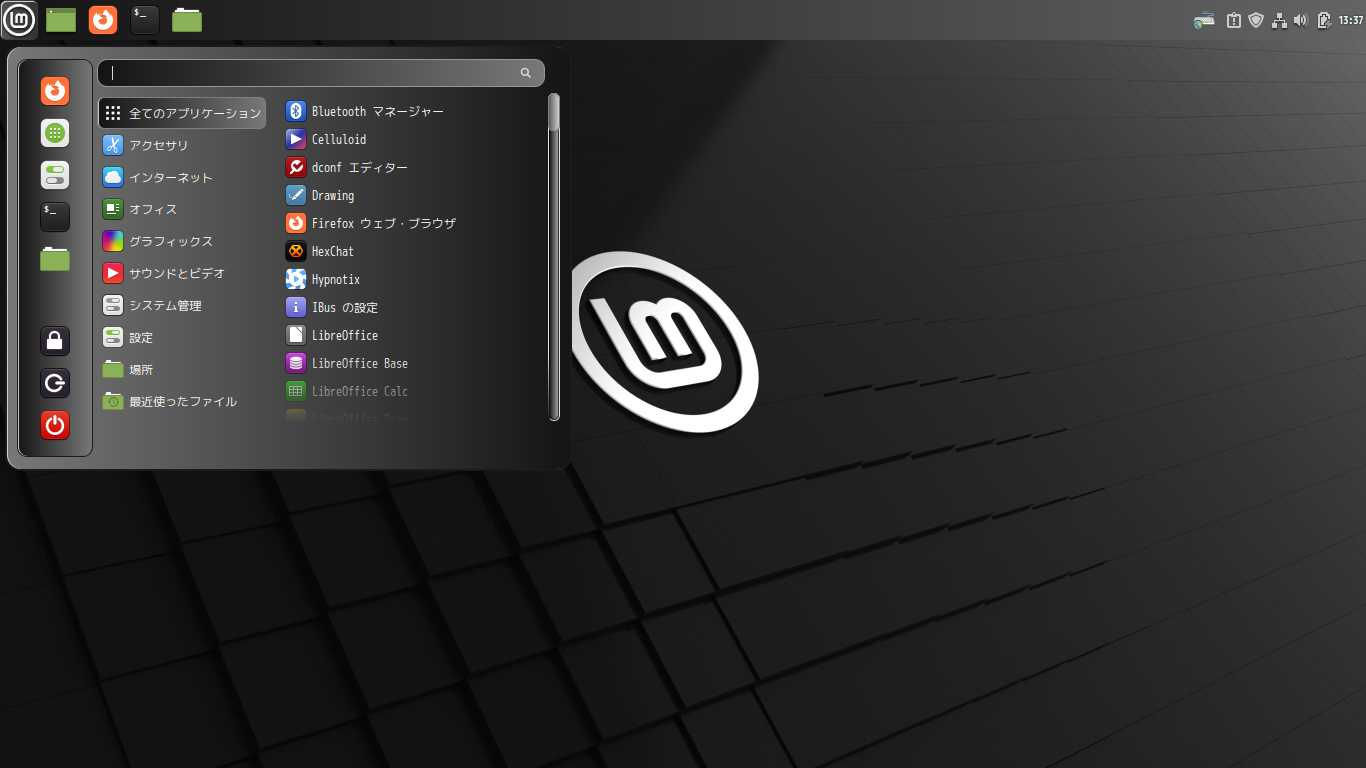1366x768 pixels.
Task: Open Software Manager in favorites sidebar
Action: click(55, 132)
